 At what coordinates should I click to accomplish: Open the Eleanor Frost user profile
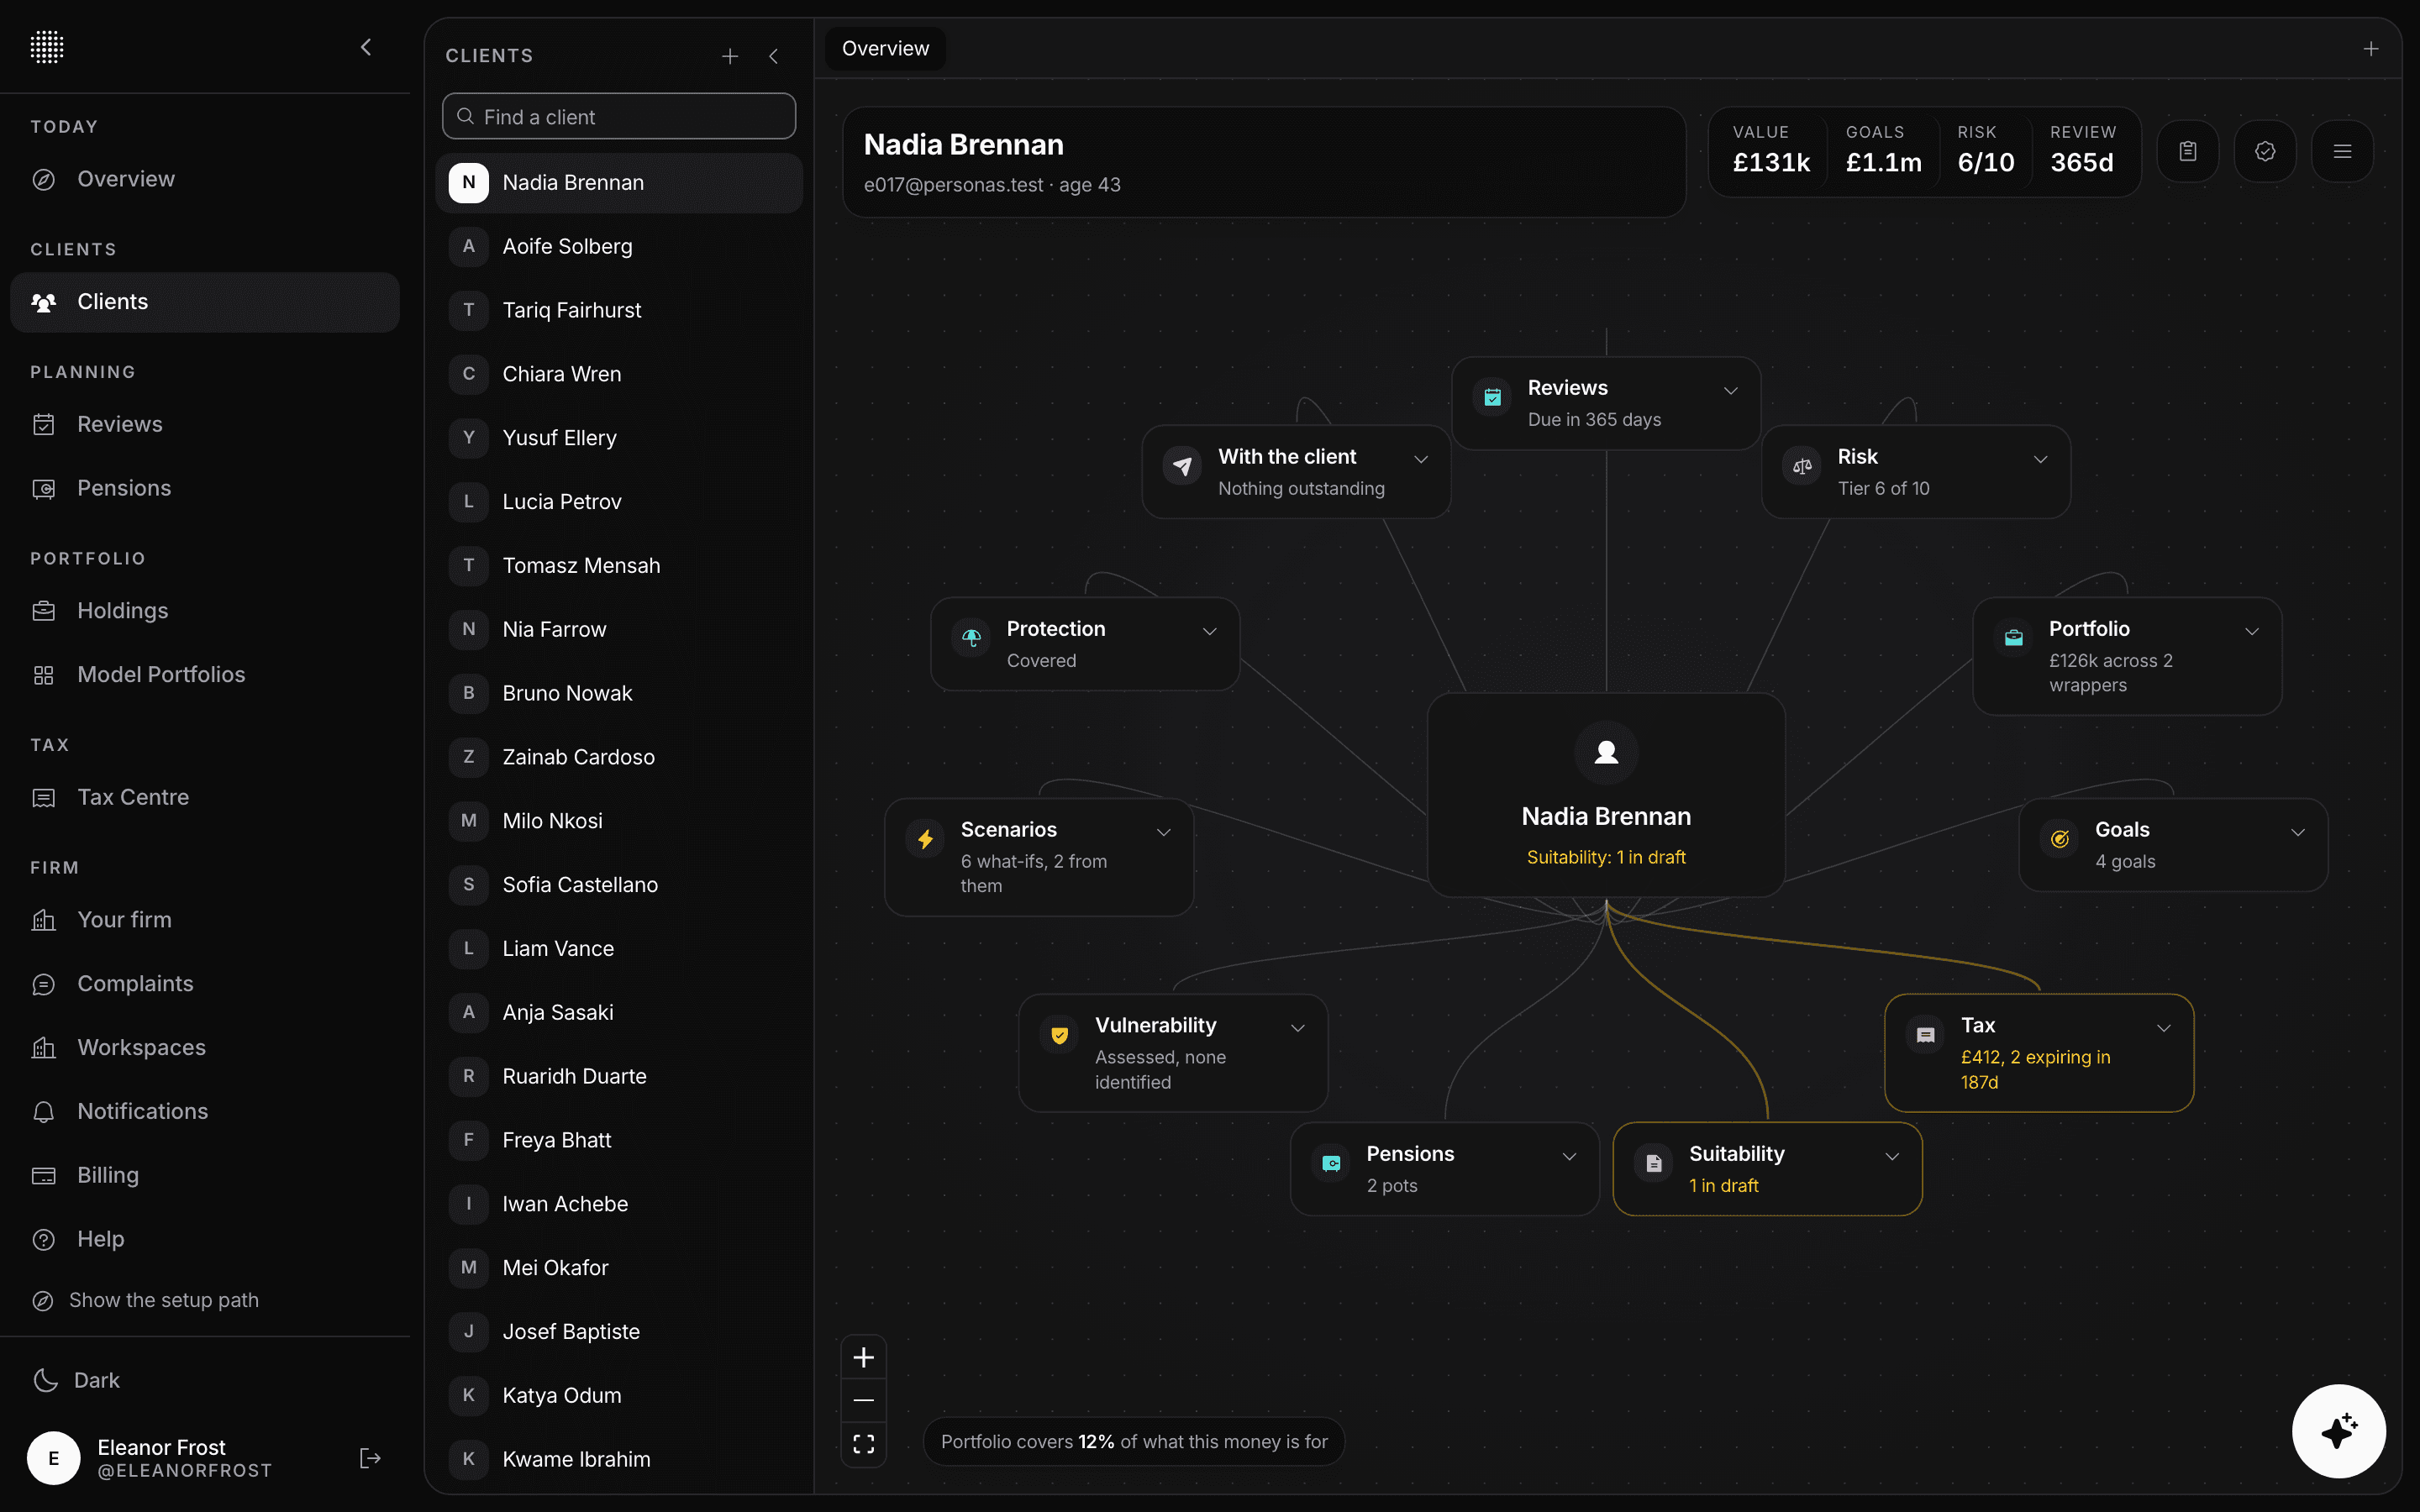pyautogui.click(x=150, y=1458)
